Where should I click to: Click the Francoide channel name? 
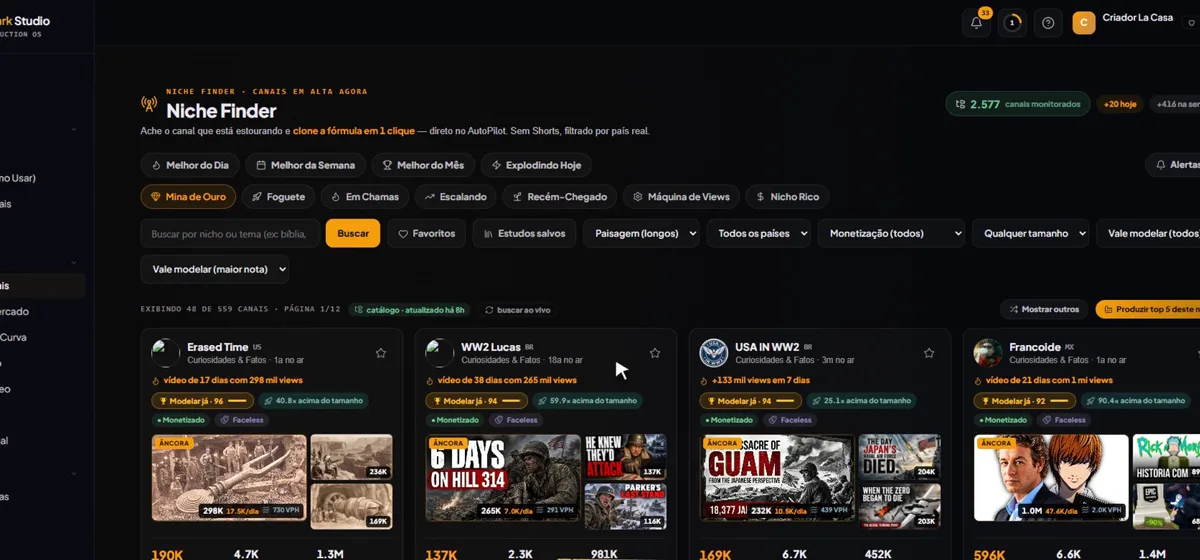tap(1035, 347)
